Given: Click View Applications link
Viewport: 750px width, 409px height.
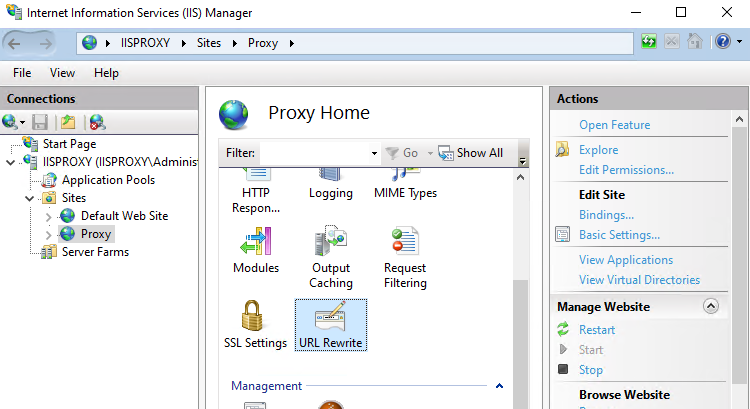Looking at the screenshot, I should 626,260.
